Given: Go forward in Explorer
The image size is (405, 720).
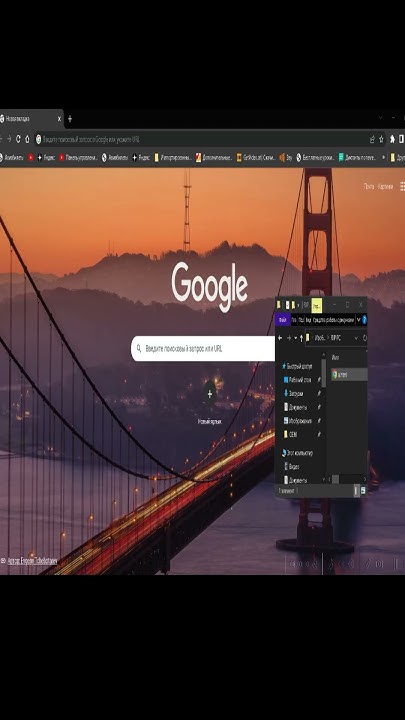Looking at the screenshot, I should coord(289,338).
